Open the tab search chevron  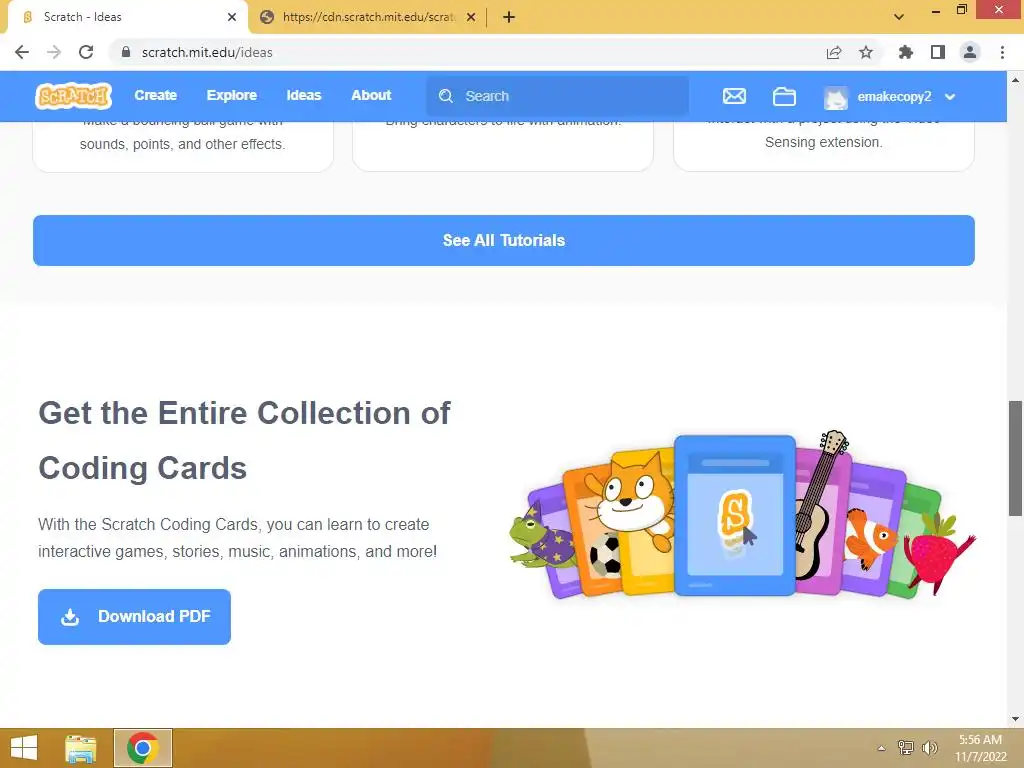coord(899,17)
